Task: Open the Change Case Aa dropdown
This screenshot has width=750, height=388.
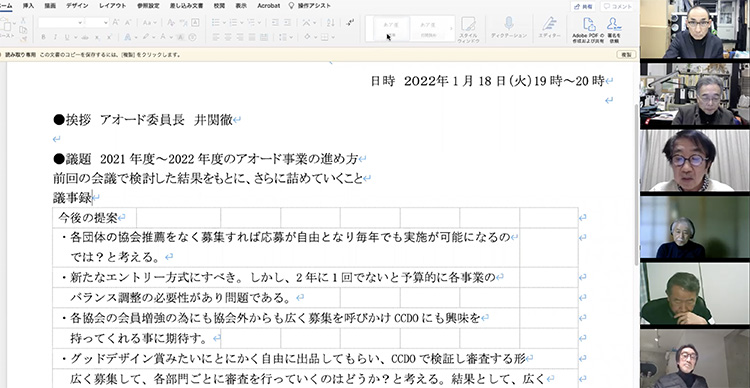Action: pyautogui.click(x=150, y=22)
